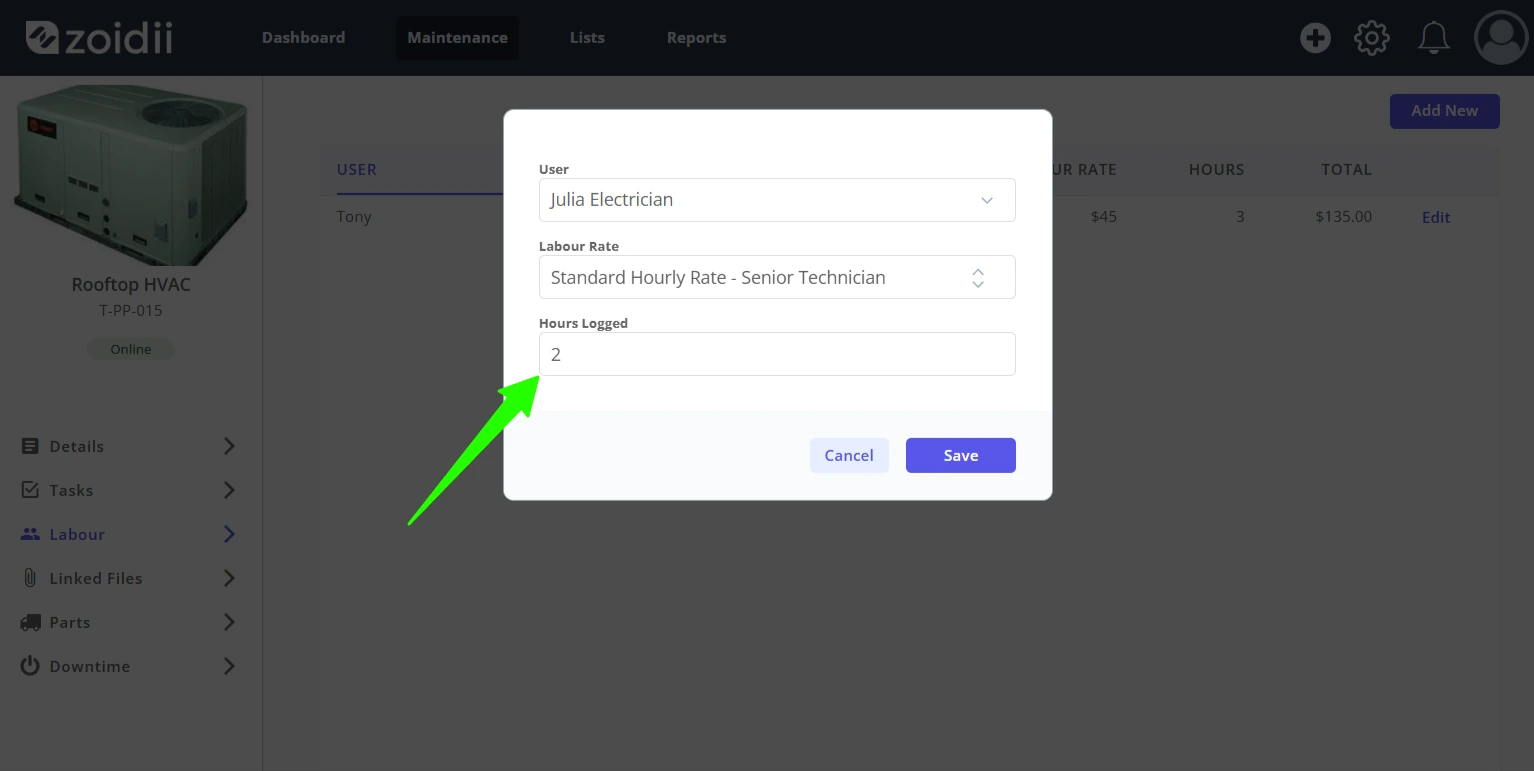Click the $135.00 total cell
1534x771 pixels.
tap(1344, 217)
